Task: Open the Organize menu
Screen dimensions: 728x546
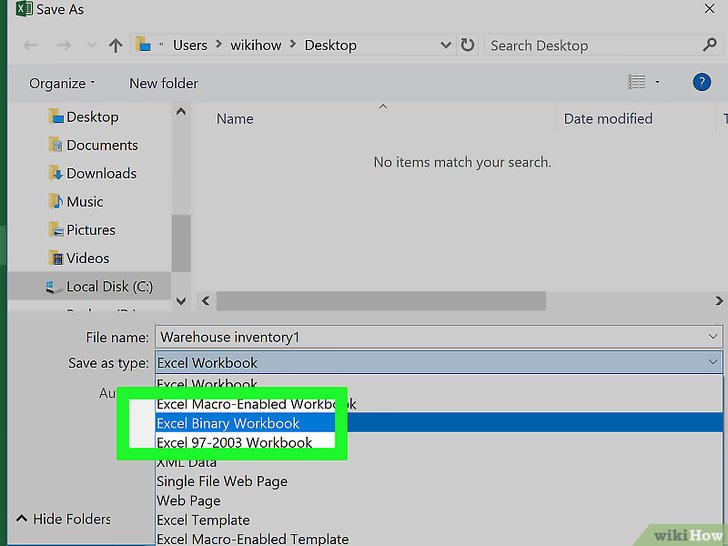Action: coord(62,83)
